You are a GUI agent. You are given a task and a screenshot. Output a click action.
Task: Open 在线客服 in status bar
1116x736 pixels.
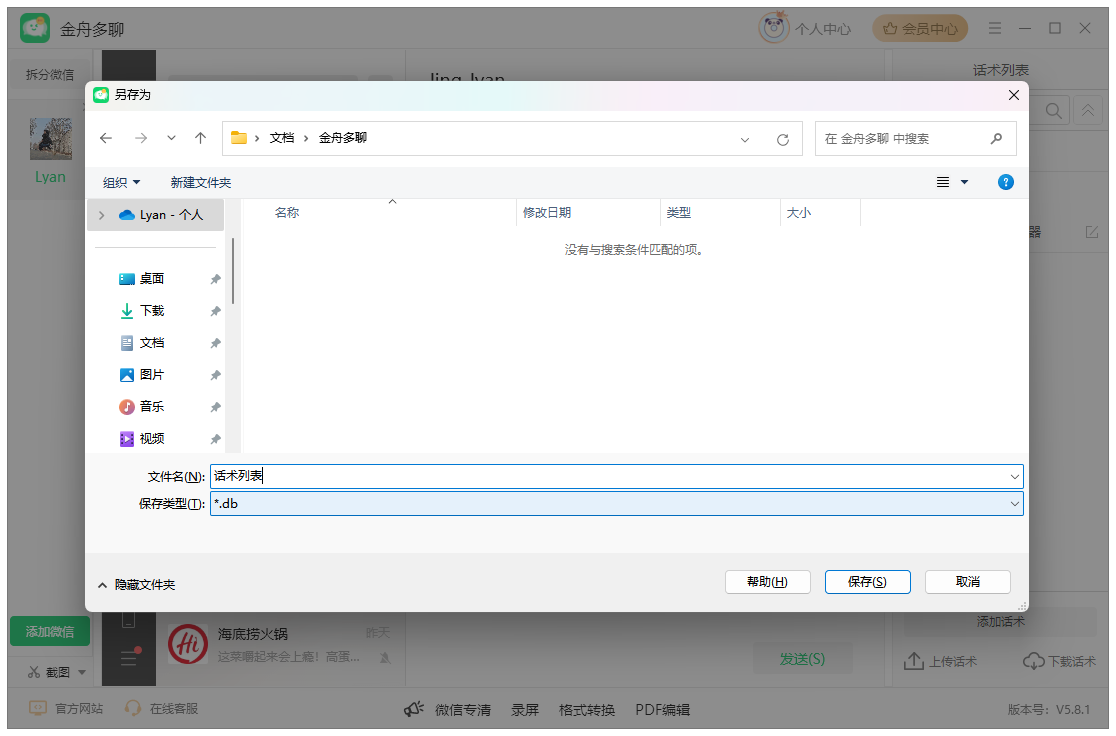click(162, 708)
